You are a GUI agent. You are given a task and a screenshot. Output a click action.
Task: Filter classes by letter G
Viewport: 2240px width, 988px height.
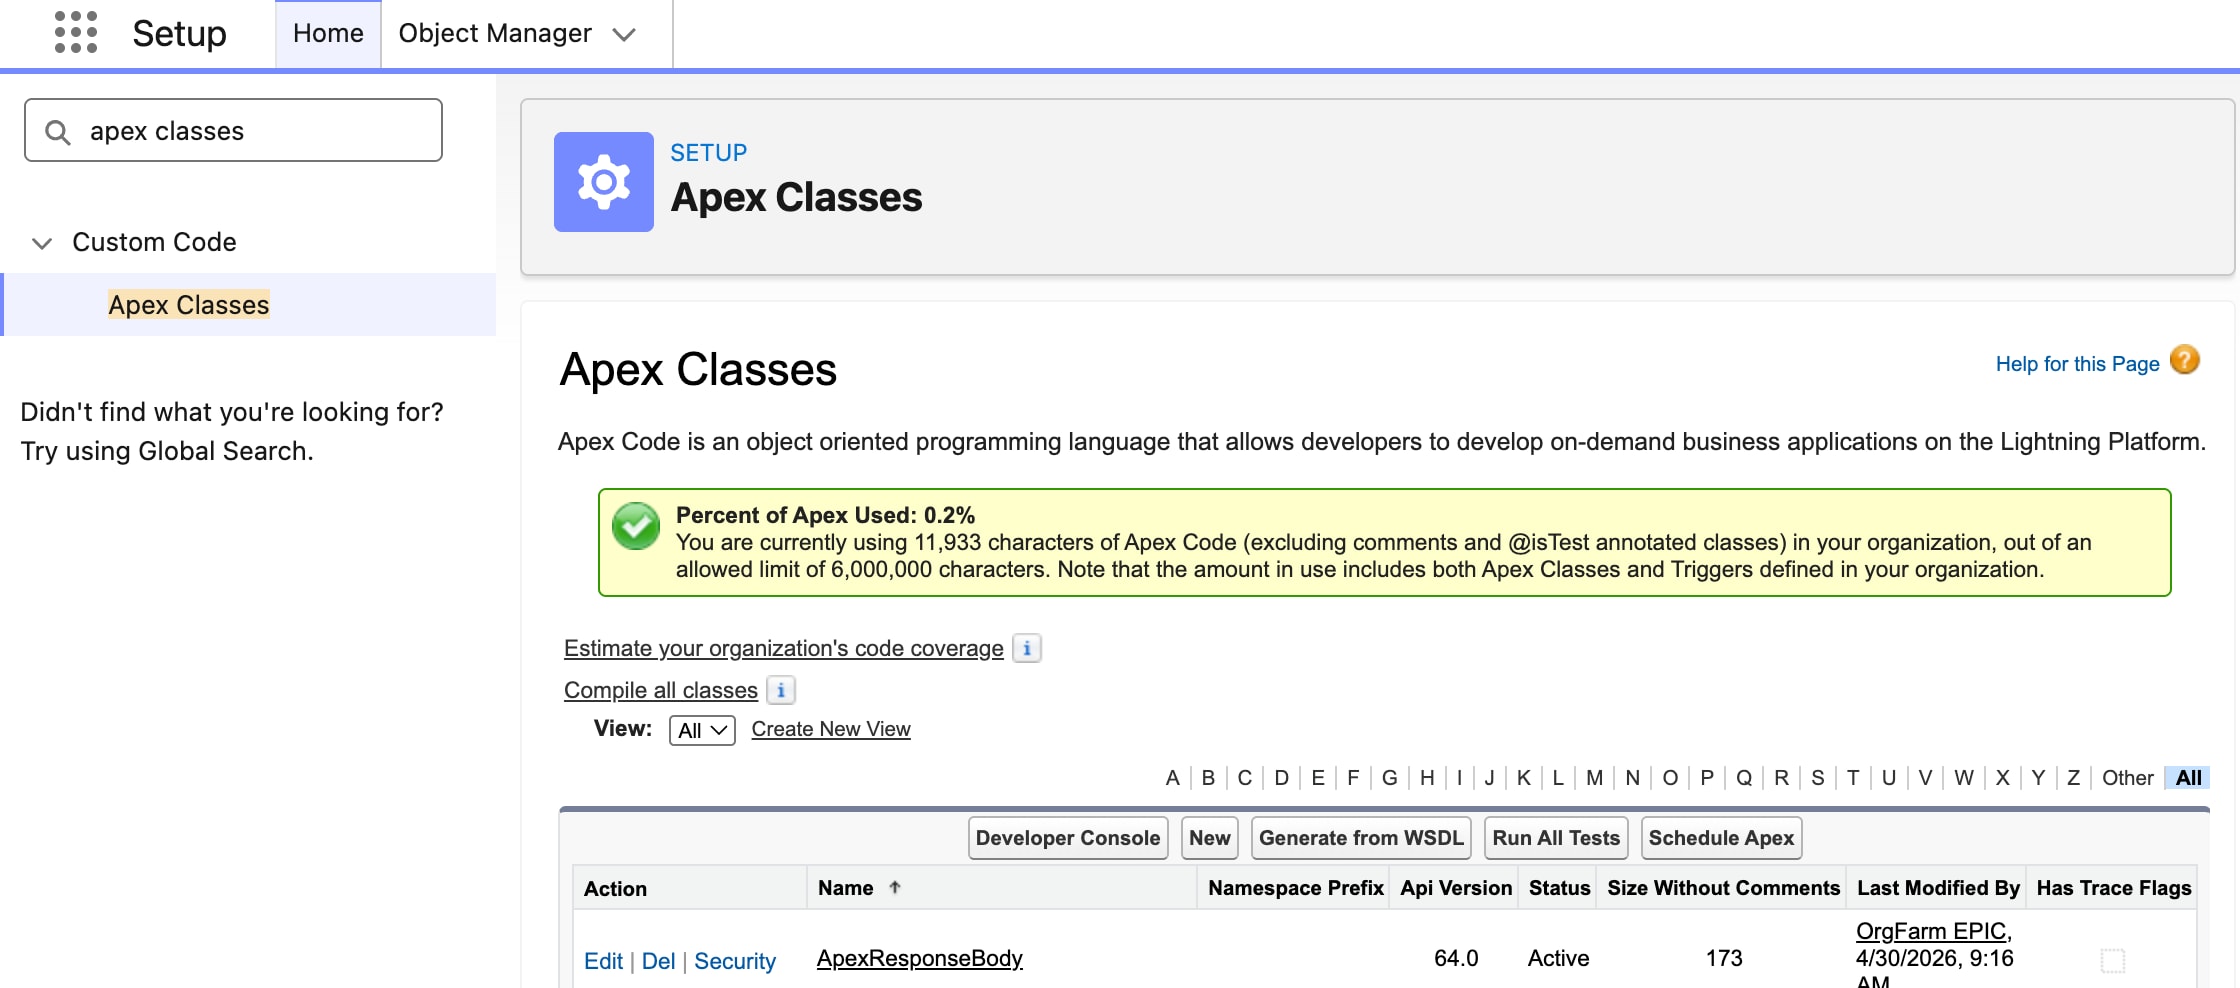click(x=1390, y=778)
